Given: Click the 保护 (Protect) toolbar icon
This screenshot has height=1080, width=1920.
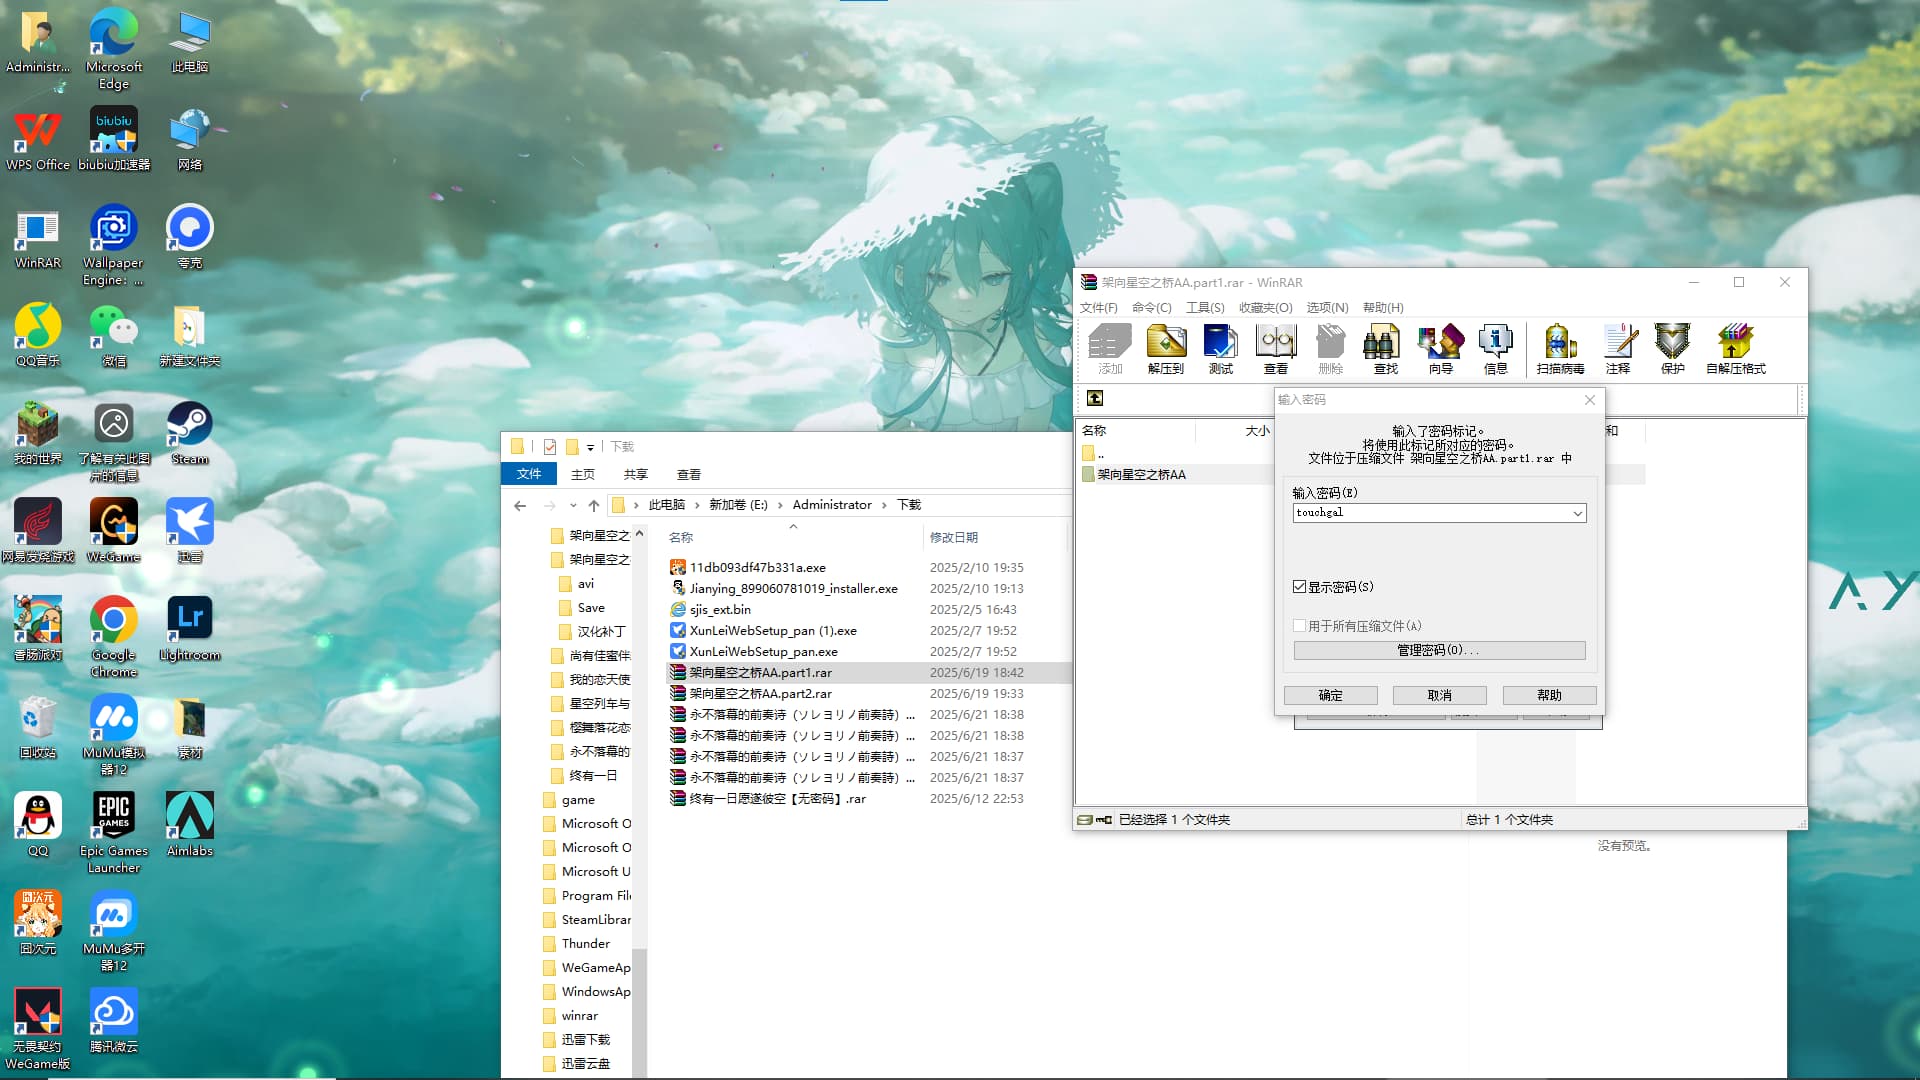Looking at the screenshot, I should point(1673,348).
